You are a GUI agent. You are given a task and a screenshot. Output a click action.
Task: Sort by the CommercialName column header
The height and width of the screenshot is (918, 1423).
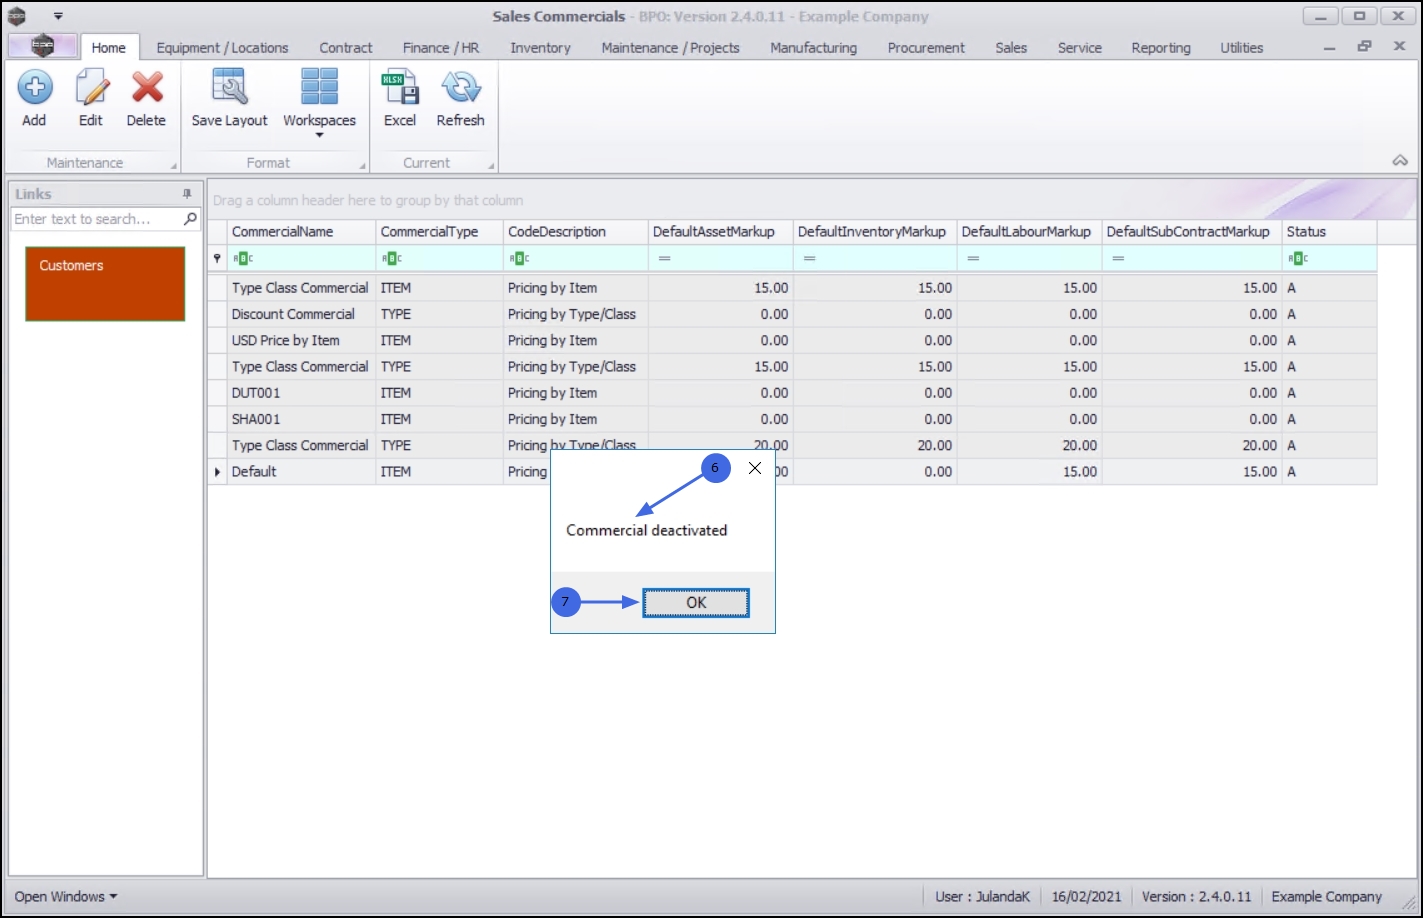click(x=300, y=232)
